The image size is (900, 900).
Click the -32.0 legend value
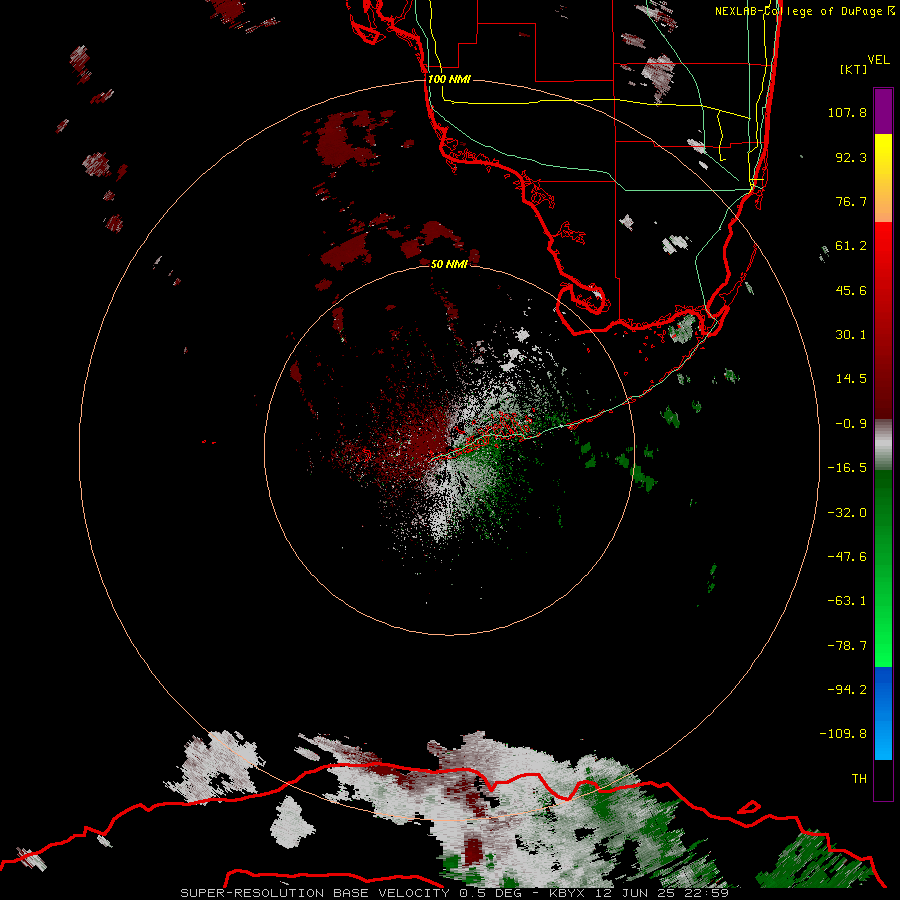pyautogui.click(x=847, y=513)
